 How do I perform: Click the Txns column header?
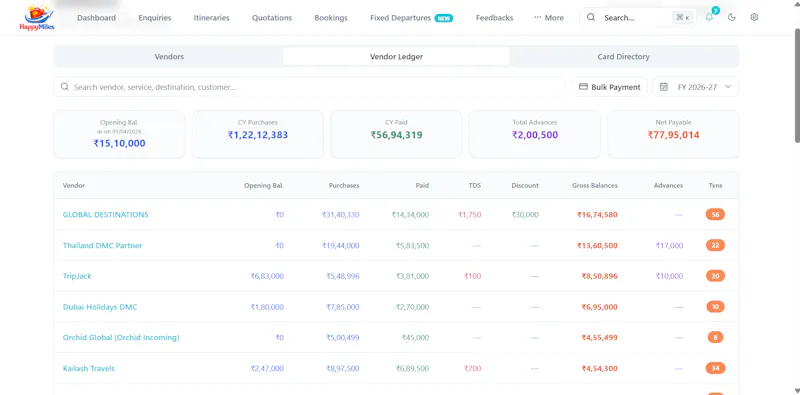tap(715, 185)
